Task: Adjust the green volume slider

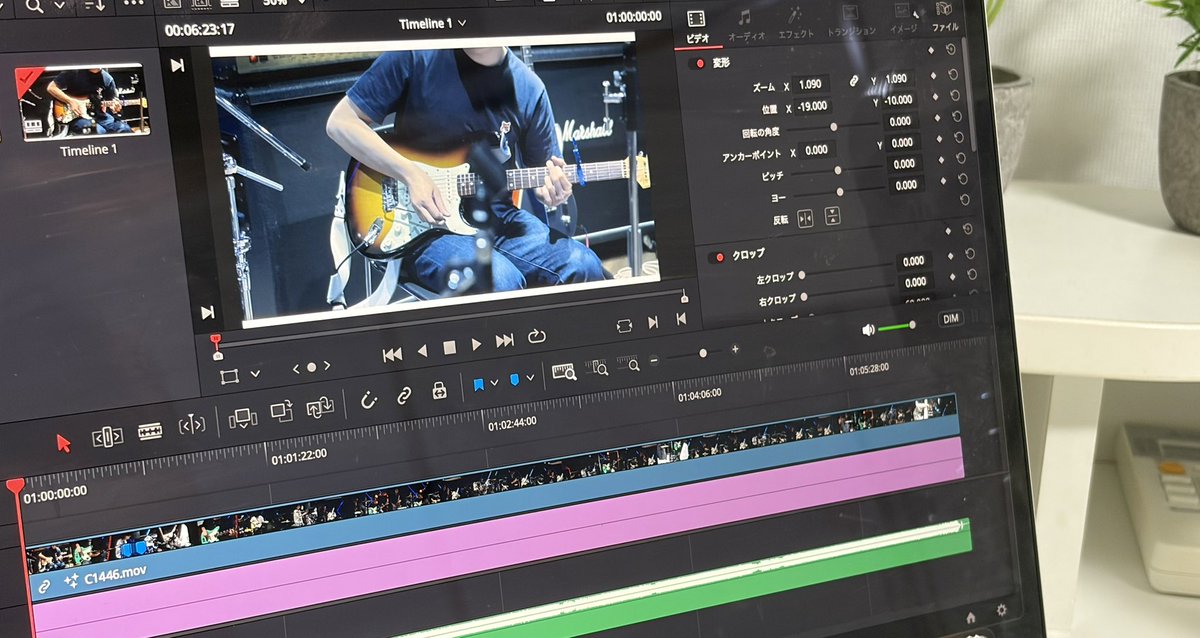Action: (897, 326)
